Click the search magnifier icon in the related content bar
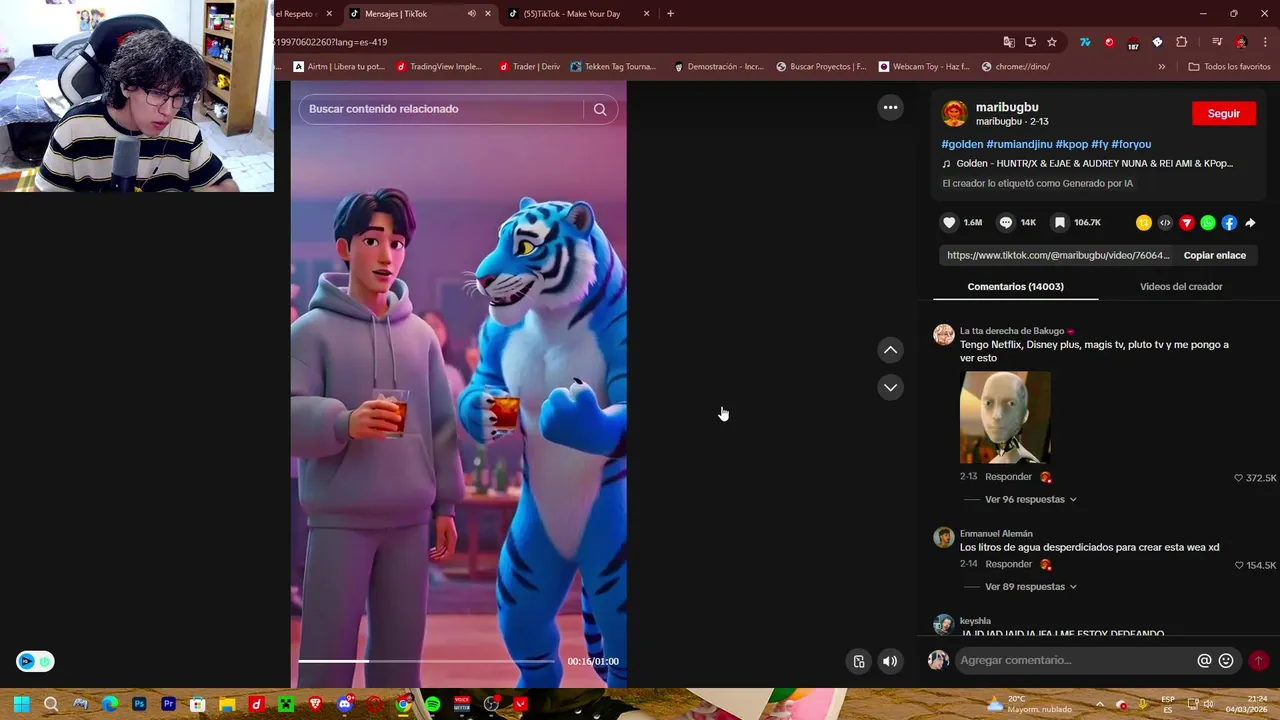This screenshot has height=720, width=1280. 600,109
